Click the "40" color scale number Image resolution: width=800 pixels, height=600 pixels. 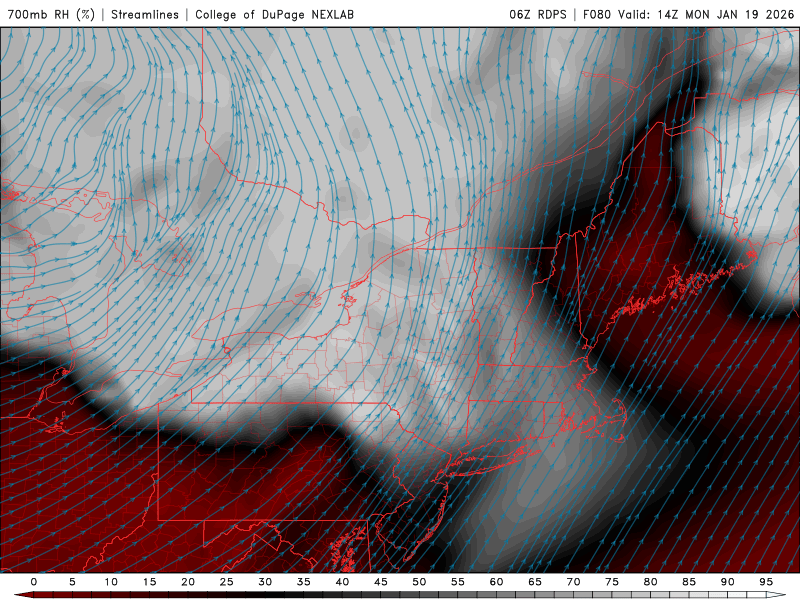[x=342, y=582]
